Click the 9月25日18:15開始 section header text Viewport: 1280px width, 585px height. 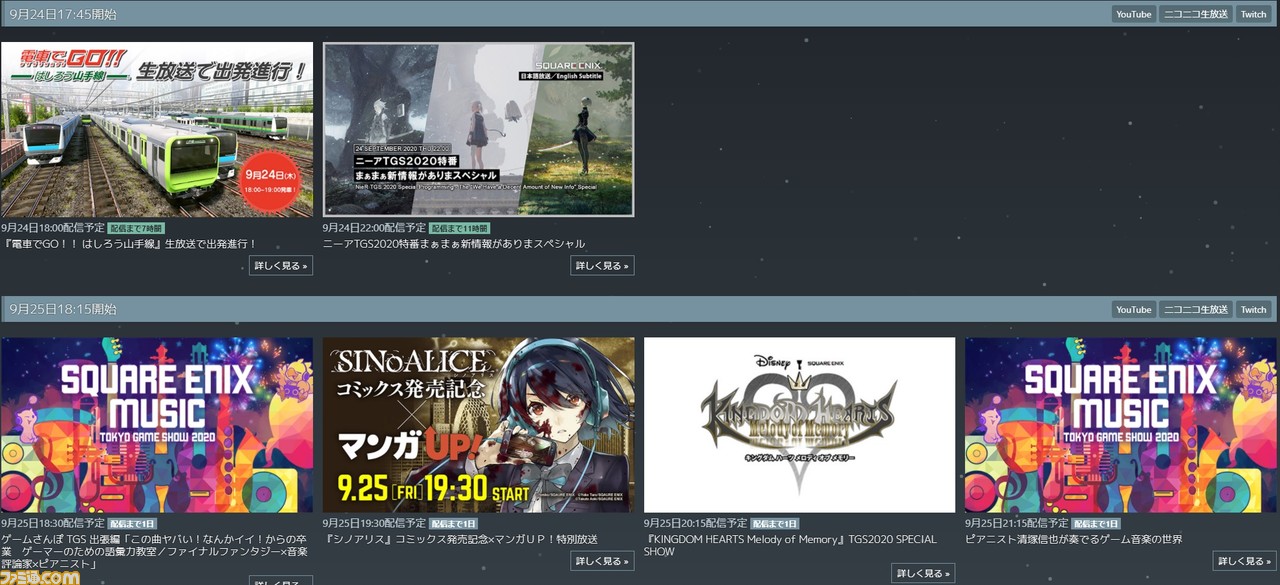pos(62,310)
